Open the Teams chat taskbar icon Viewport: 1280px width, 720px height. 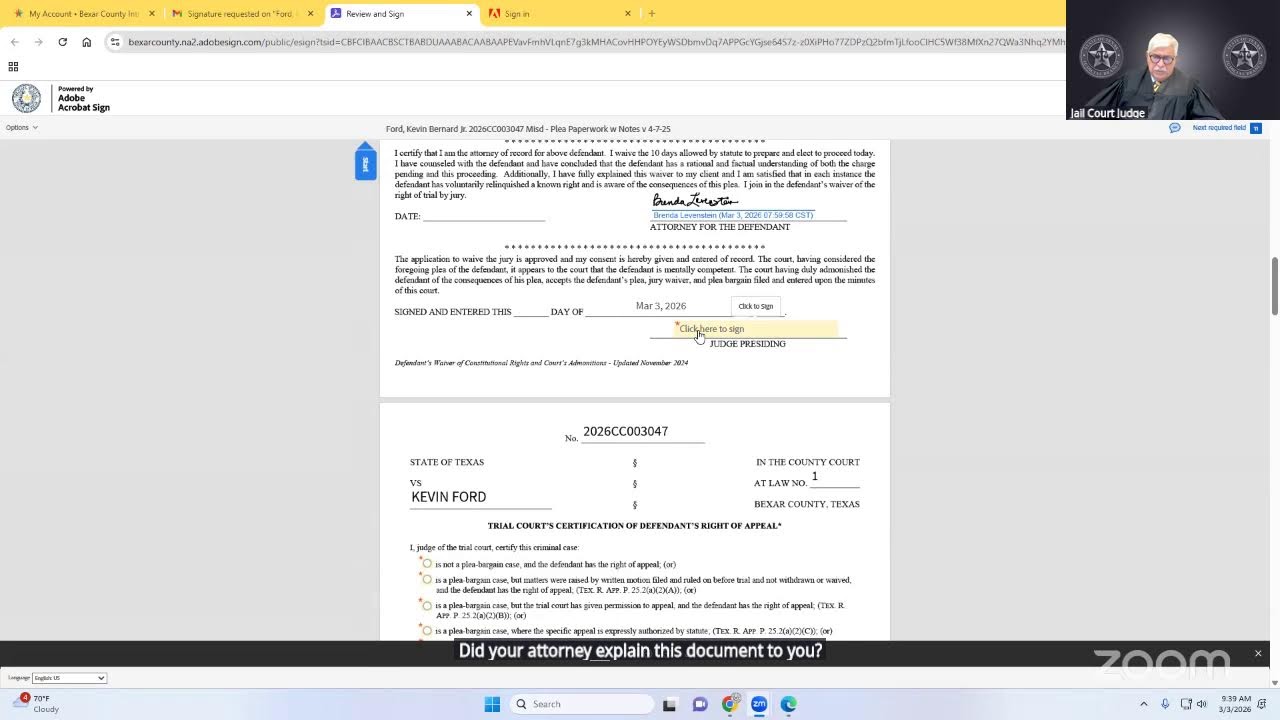tap(700, 704)
